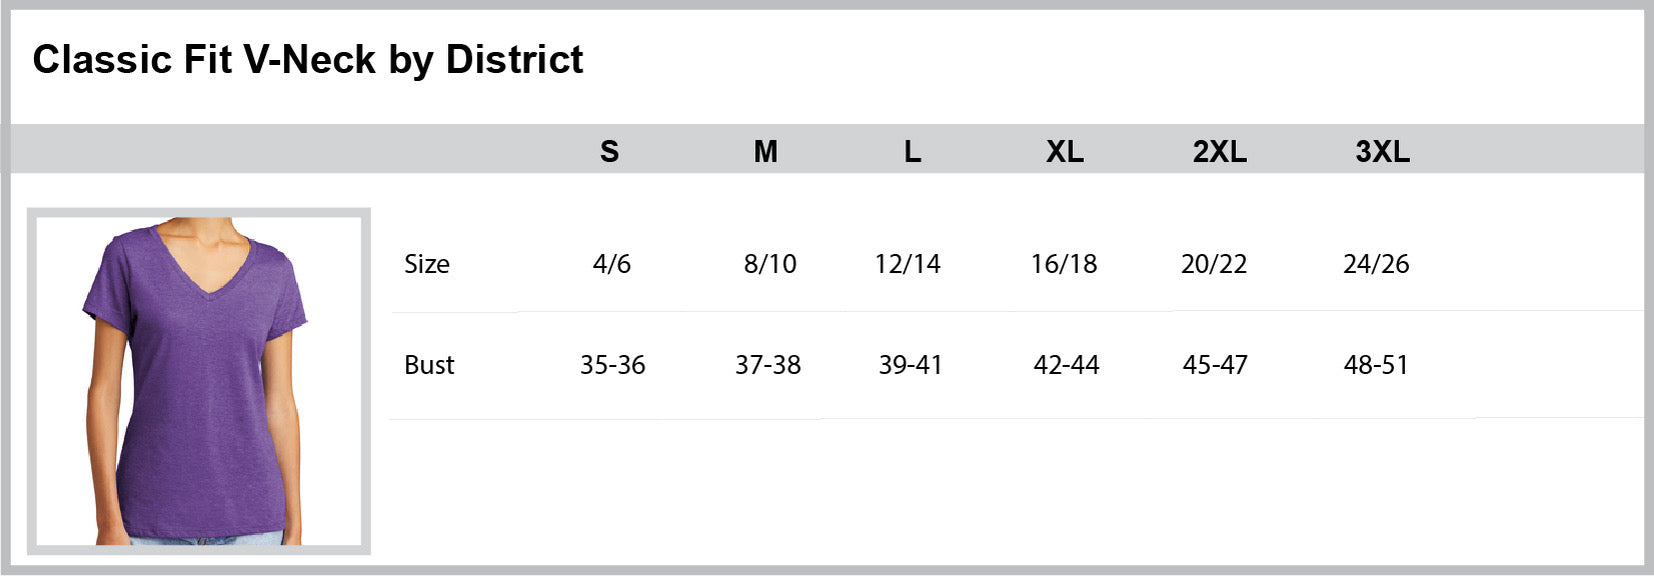Click the Bust row label
The image size is (1654, 576).
429,365
